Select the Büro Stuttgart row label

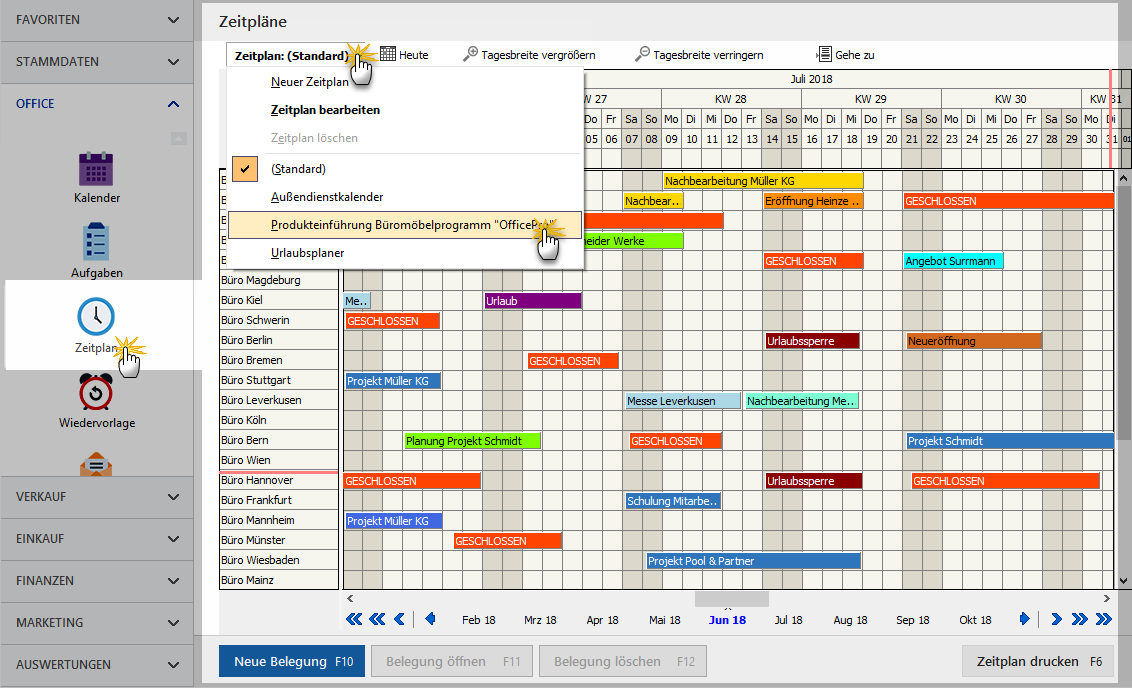click(279, 380)
